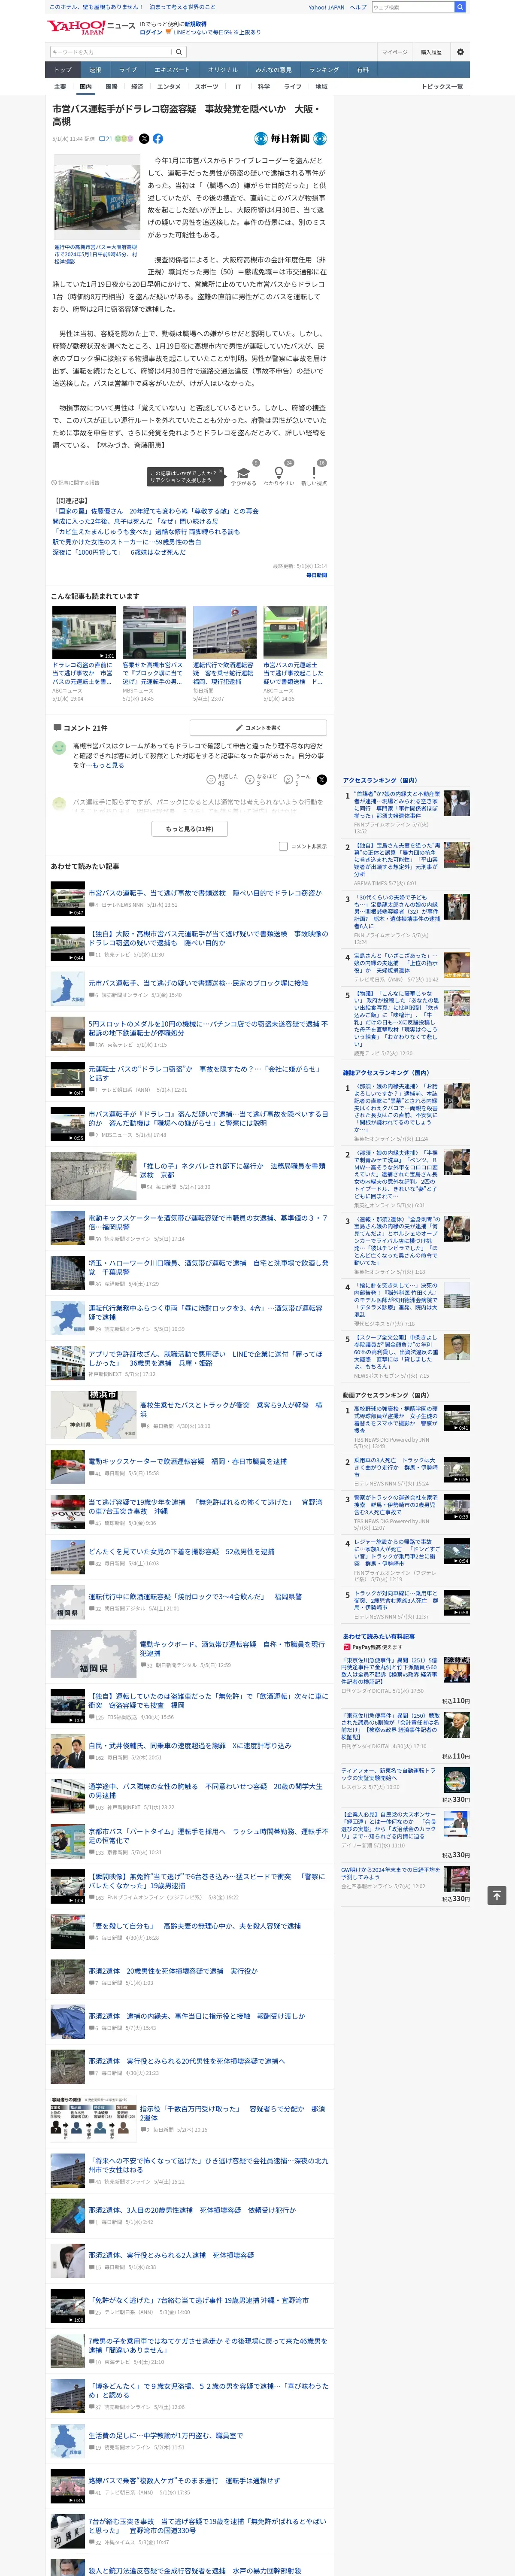Click the back-to-top arrow button
The width and height of the screenshot is (515, 2576).
(x=496, y=1895)
